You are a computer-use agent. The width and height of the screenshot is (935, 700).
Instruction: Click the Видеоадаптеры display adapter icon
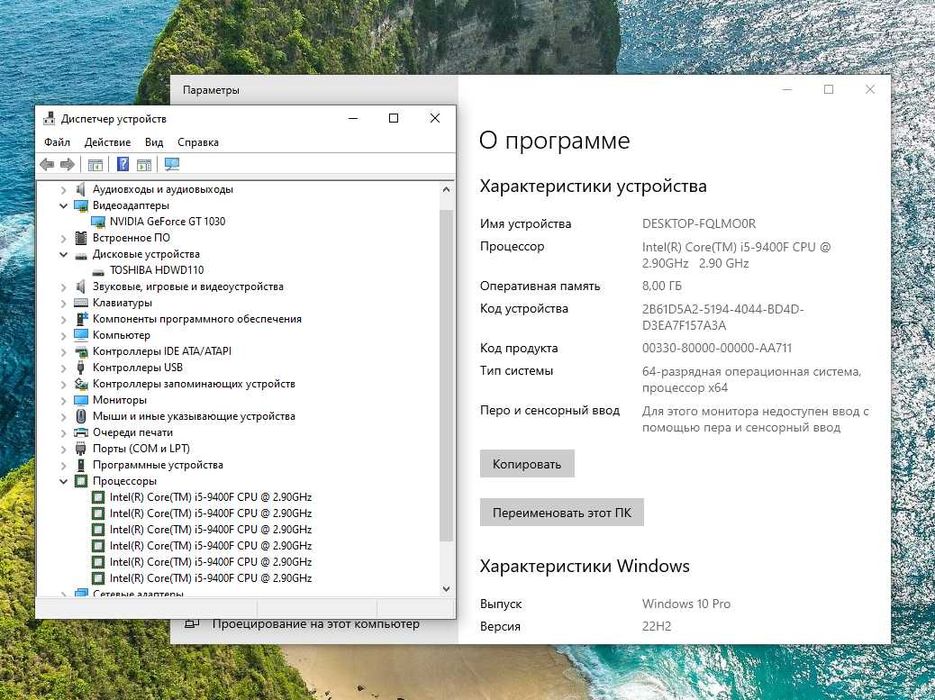(81, 205)
